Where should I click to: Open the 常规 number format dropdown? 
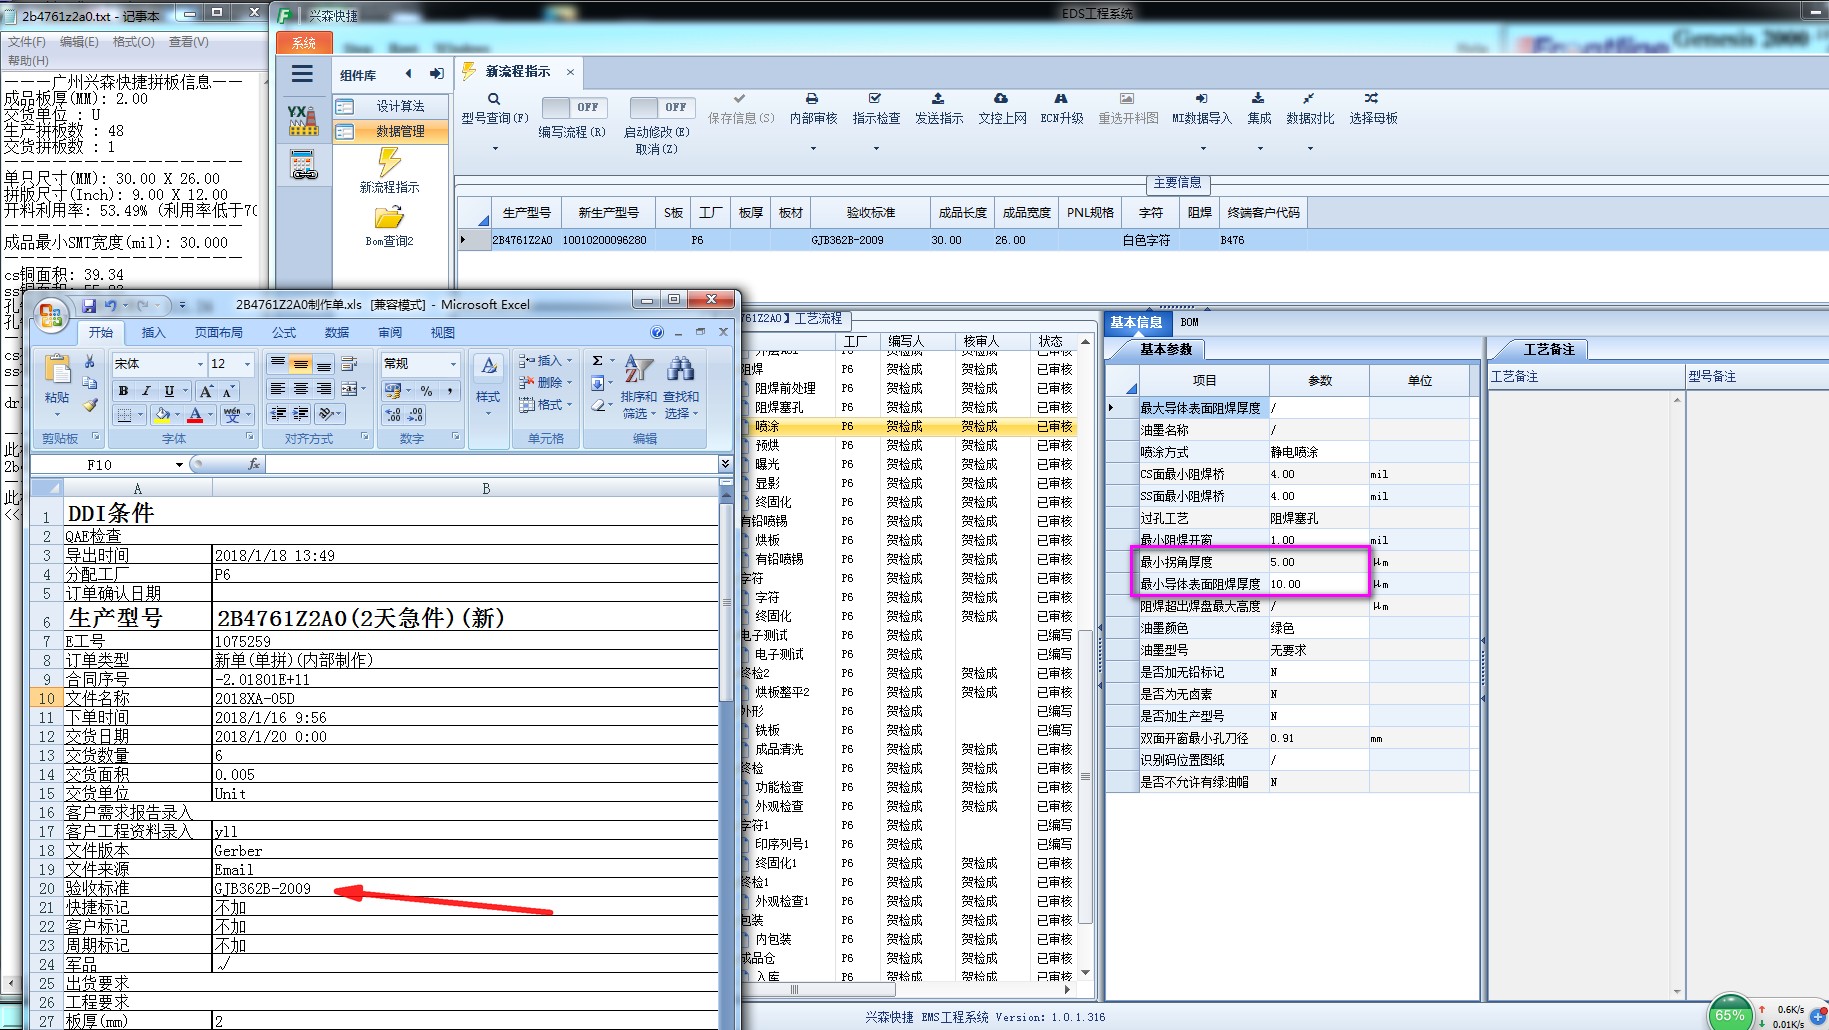453,364
